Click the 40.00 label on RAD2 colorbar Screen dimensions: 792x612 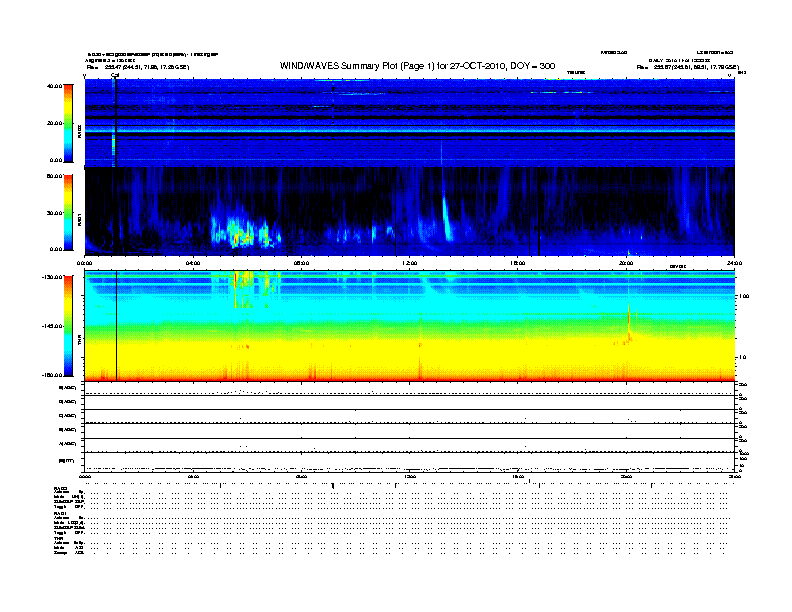coord(54,86)
